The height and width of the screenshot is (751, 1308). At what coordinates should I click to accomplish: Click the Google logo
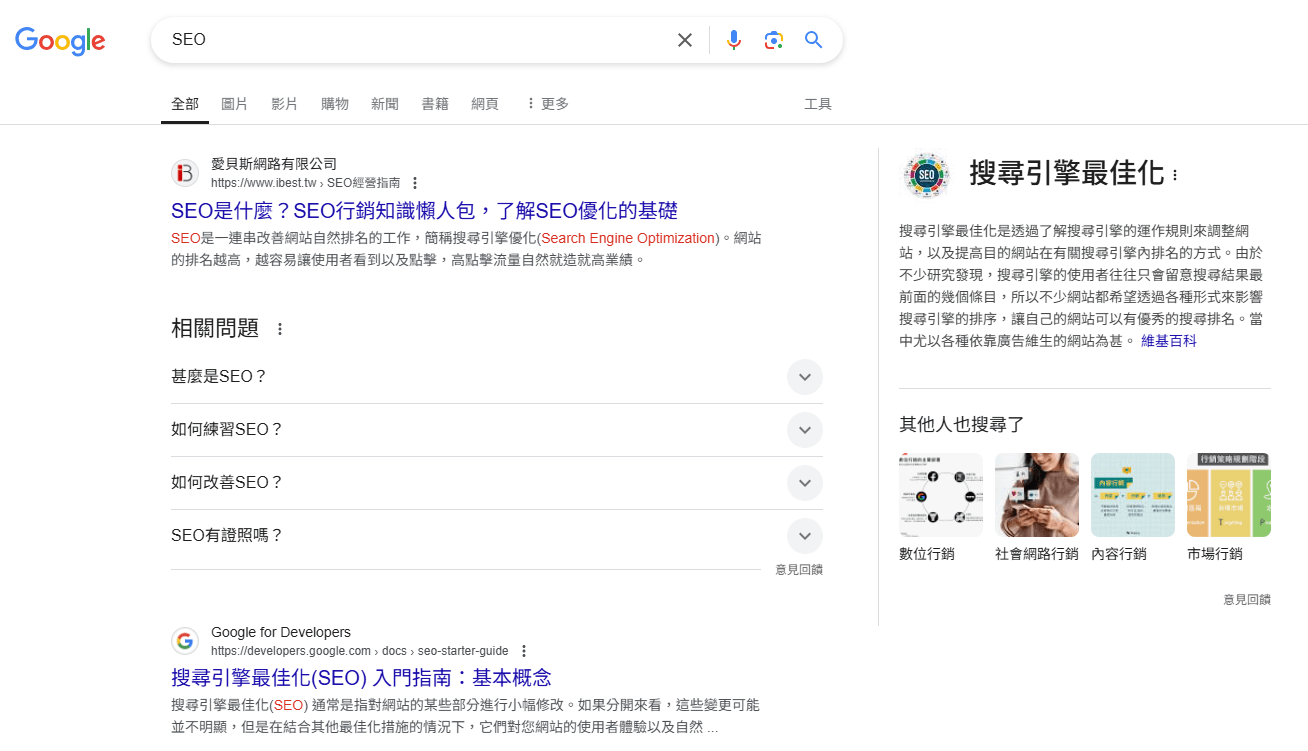(x=60, y=40)
